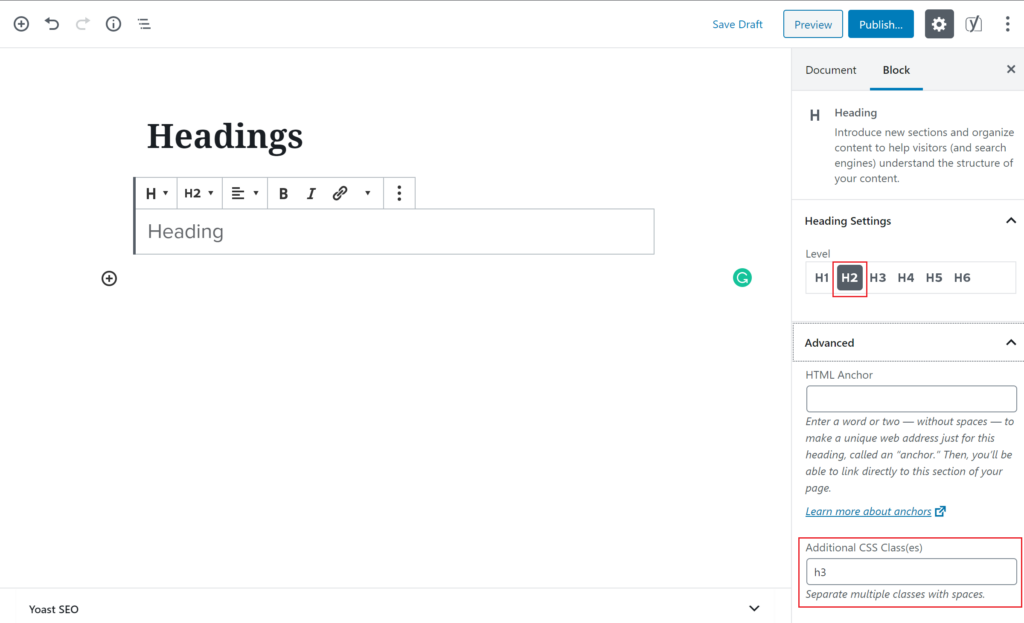Set heading level to H3
Viewport: 1024px width, 623px height.
(878, 278)
